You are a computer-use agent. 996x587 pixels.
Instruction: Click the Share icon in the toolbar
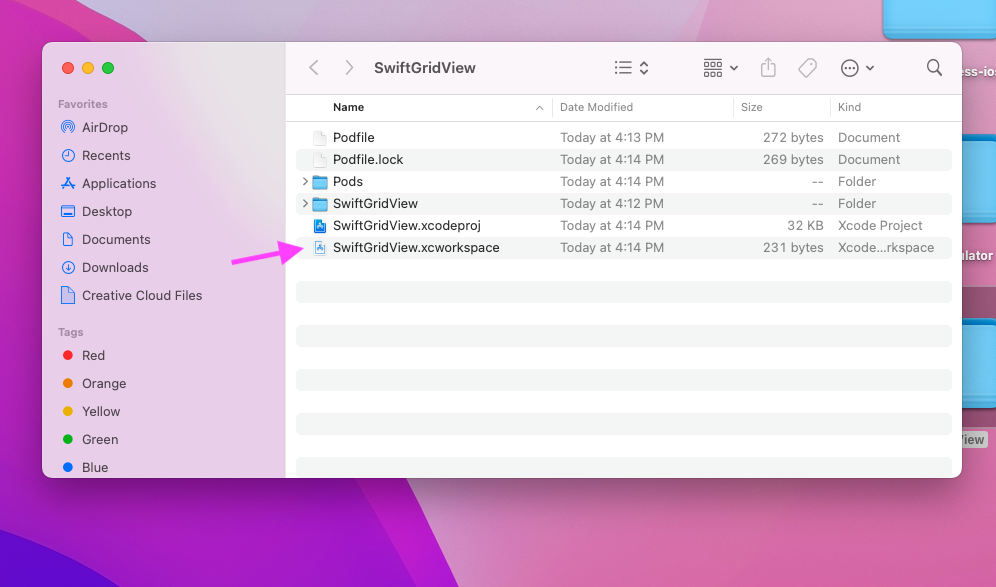point(767,67)
